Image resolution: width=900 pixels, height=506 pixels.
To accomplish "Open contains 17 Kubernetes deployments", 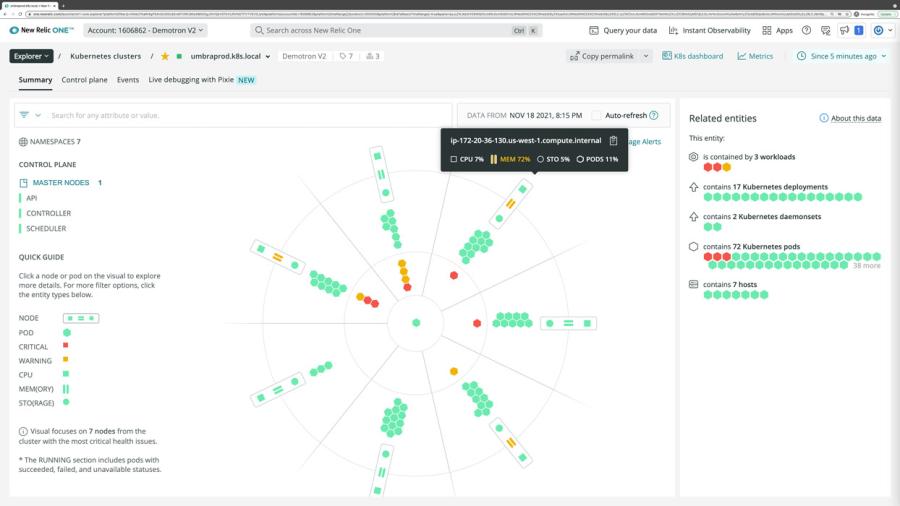I will point(765,187).
